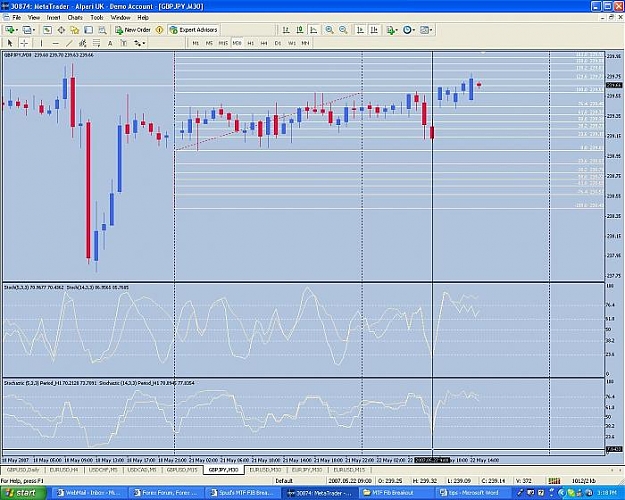
Task: Open the File menu
Action: click(16, 18)
